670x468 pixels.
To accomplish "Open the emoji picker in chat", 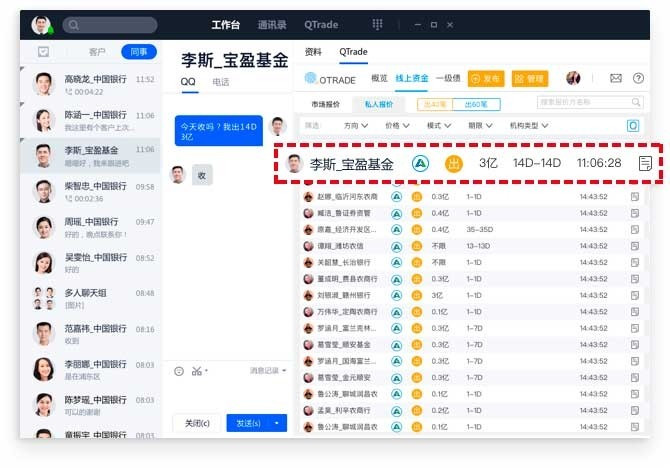I will tap(179, 371).
